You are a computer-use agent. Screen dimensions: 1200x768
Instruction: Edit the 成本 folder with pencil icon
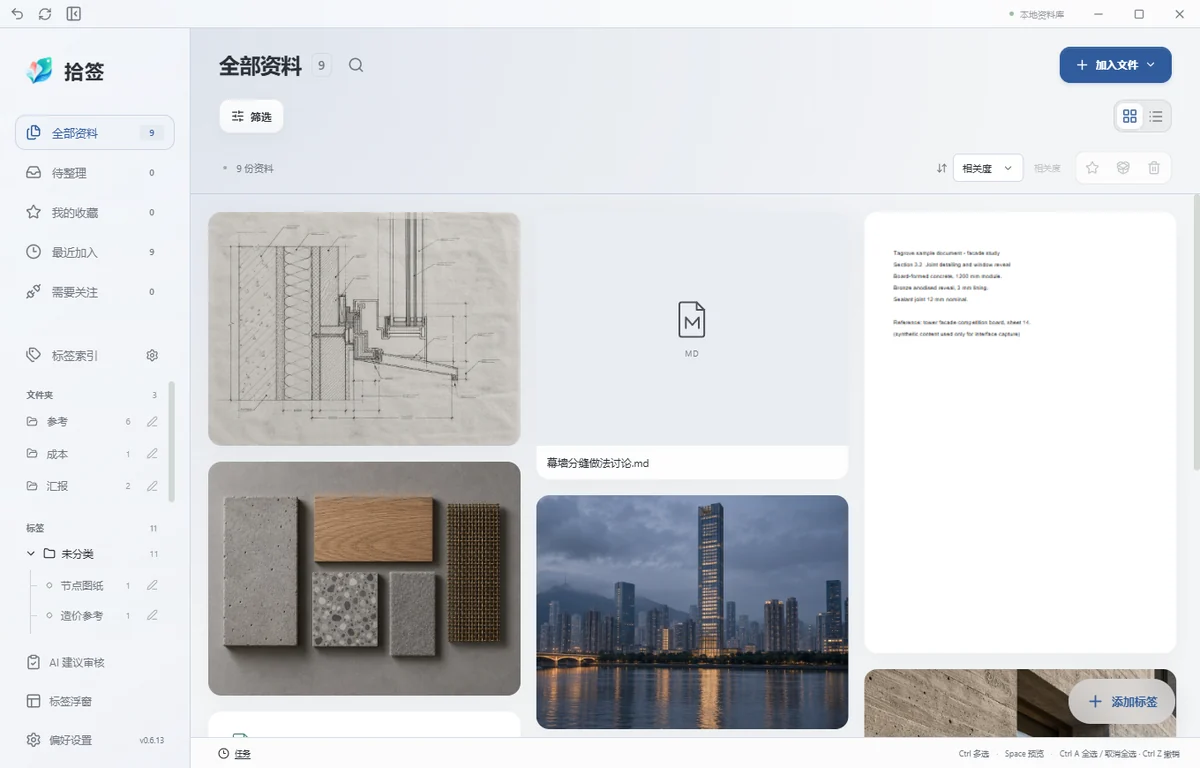(152, 454)
